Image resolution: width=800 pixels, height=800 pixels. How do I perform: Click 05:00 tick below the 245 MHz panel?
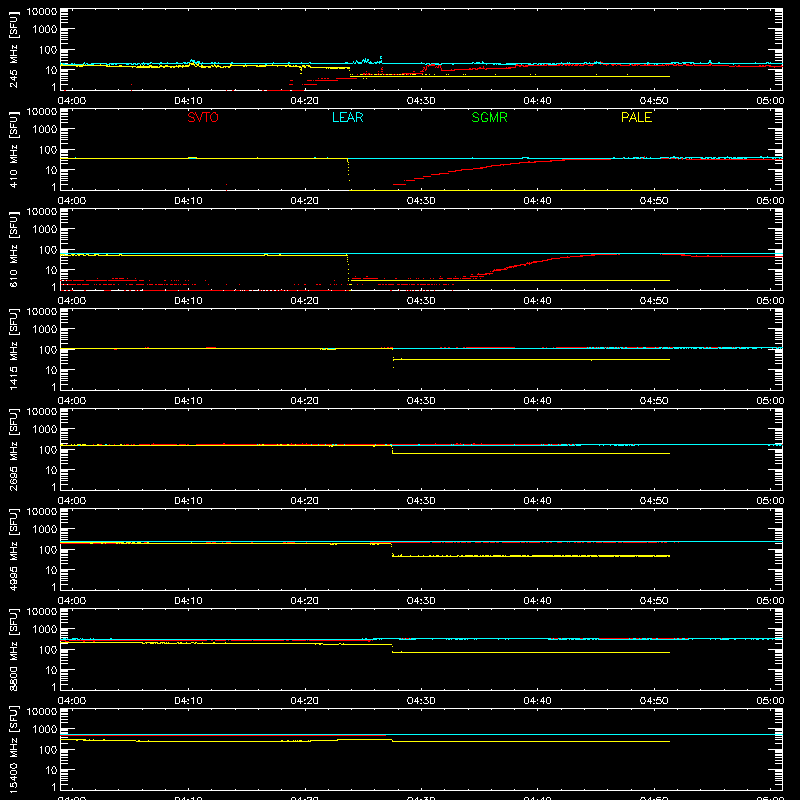coord(770,101)
